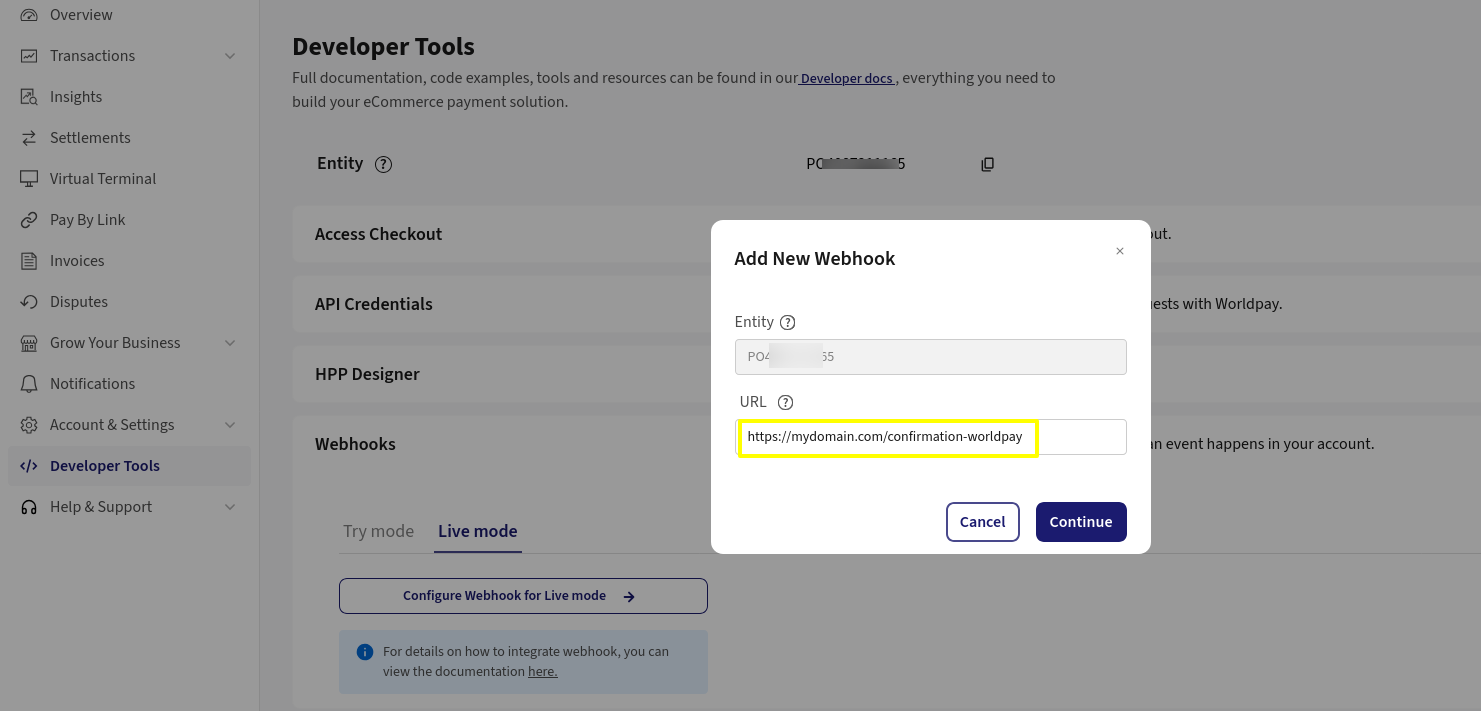The image size is (1481, 711).
Task: Open the Settlements section
Action: point(90,137)
